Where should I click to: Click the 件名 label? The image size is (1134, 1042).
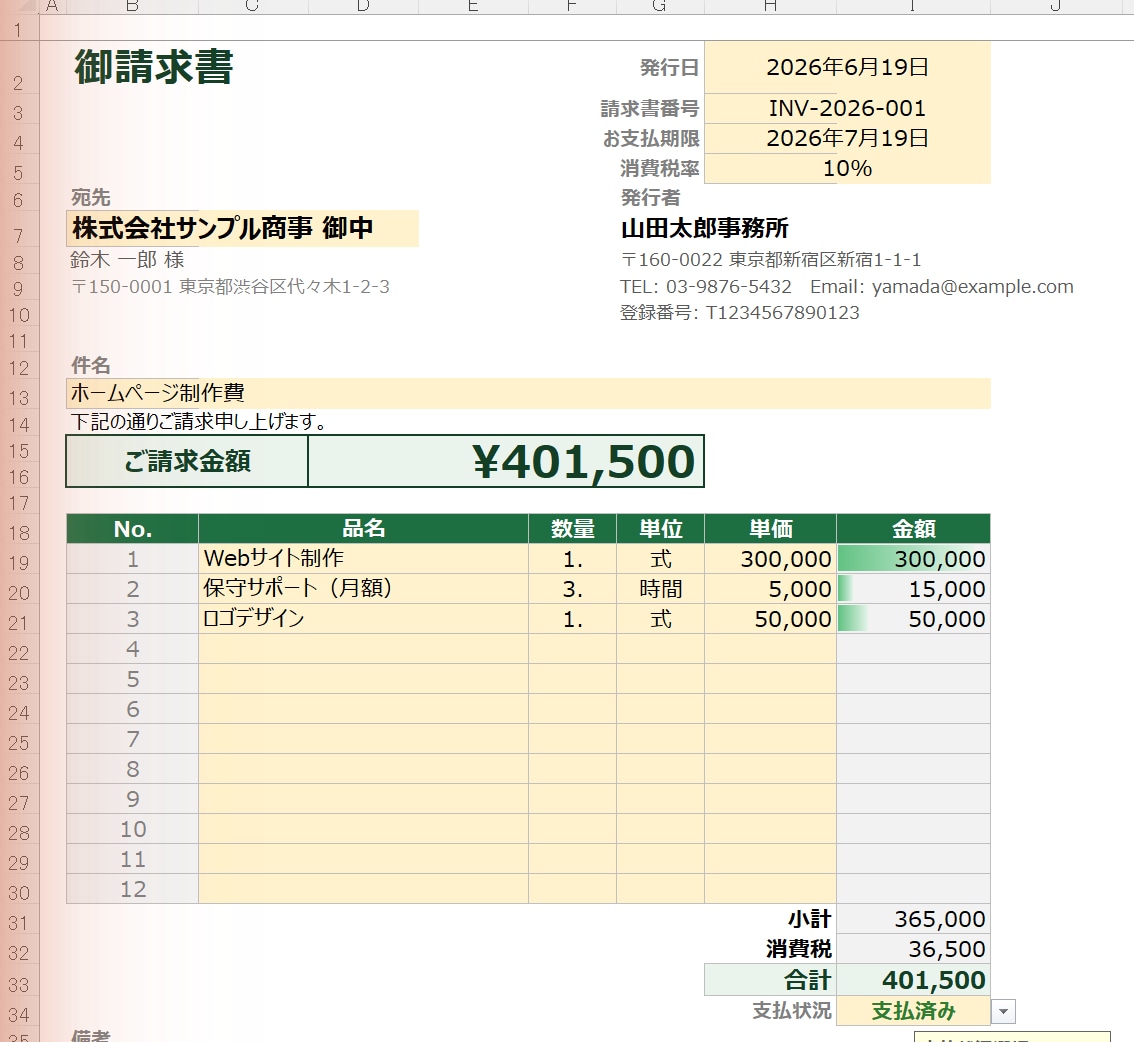click(90, 365)
